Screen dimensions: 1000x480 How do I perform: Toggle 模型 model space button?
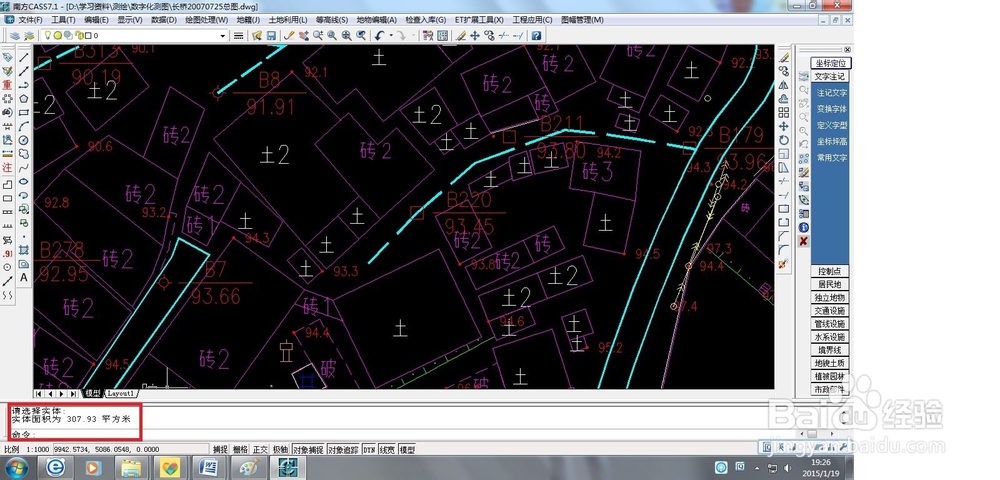click(x=408, y=449)
